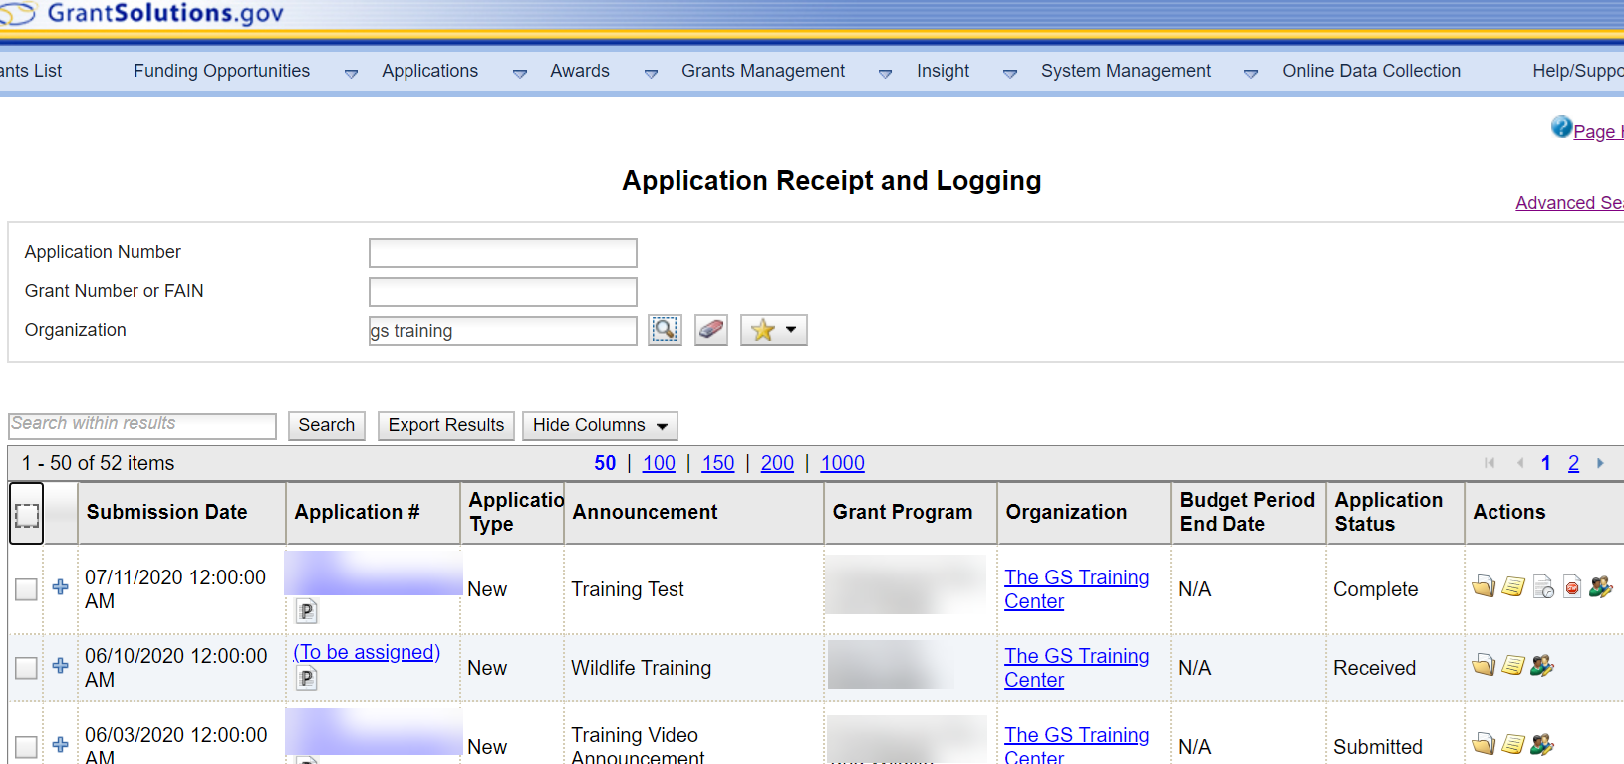
Task: Click the eraser clear-search icon
Action: click(711, 330)
